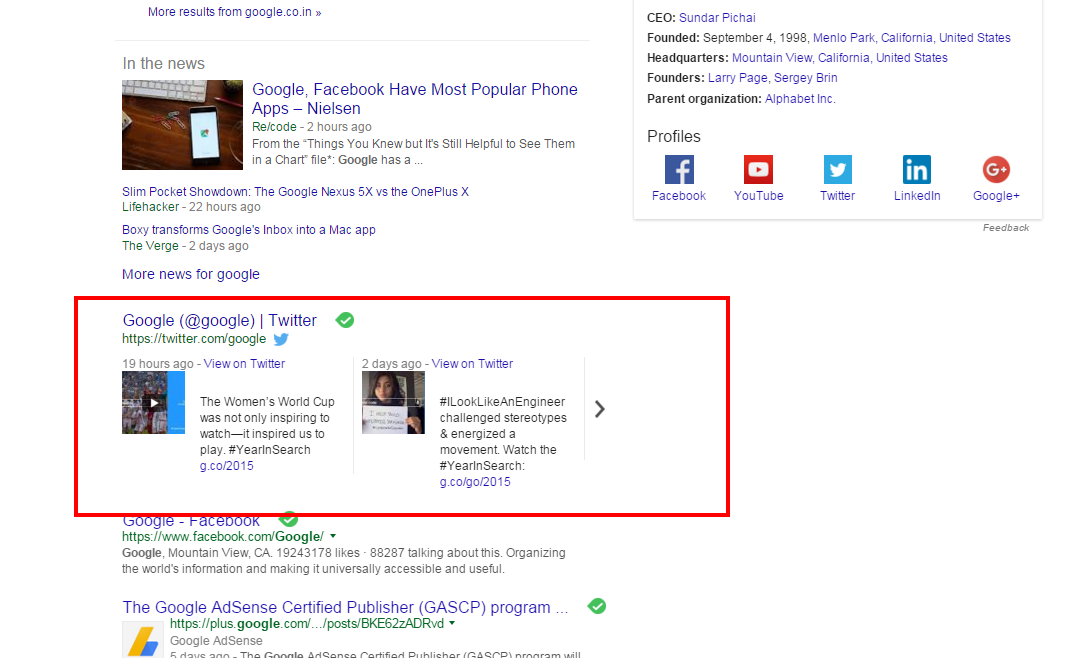Click green checkmark beside AdSense Certified Publisher result
1070x658 pixels.
click(x=596, y=606)
